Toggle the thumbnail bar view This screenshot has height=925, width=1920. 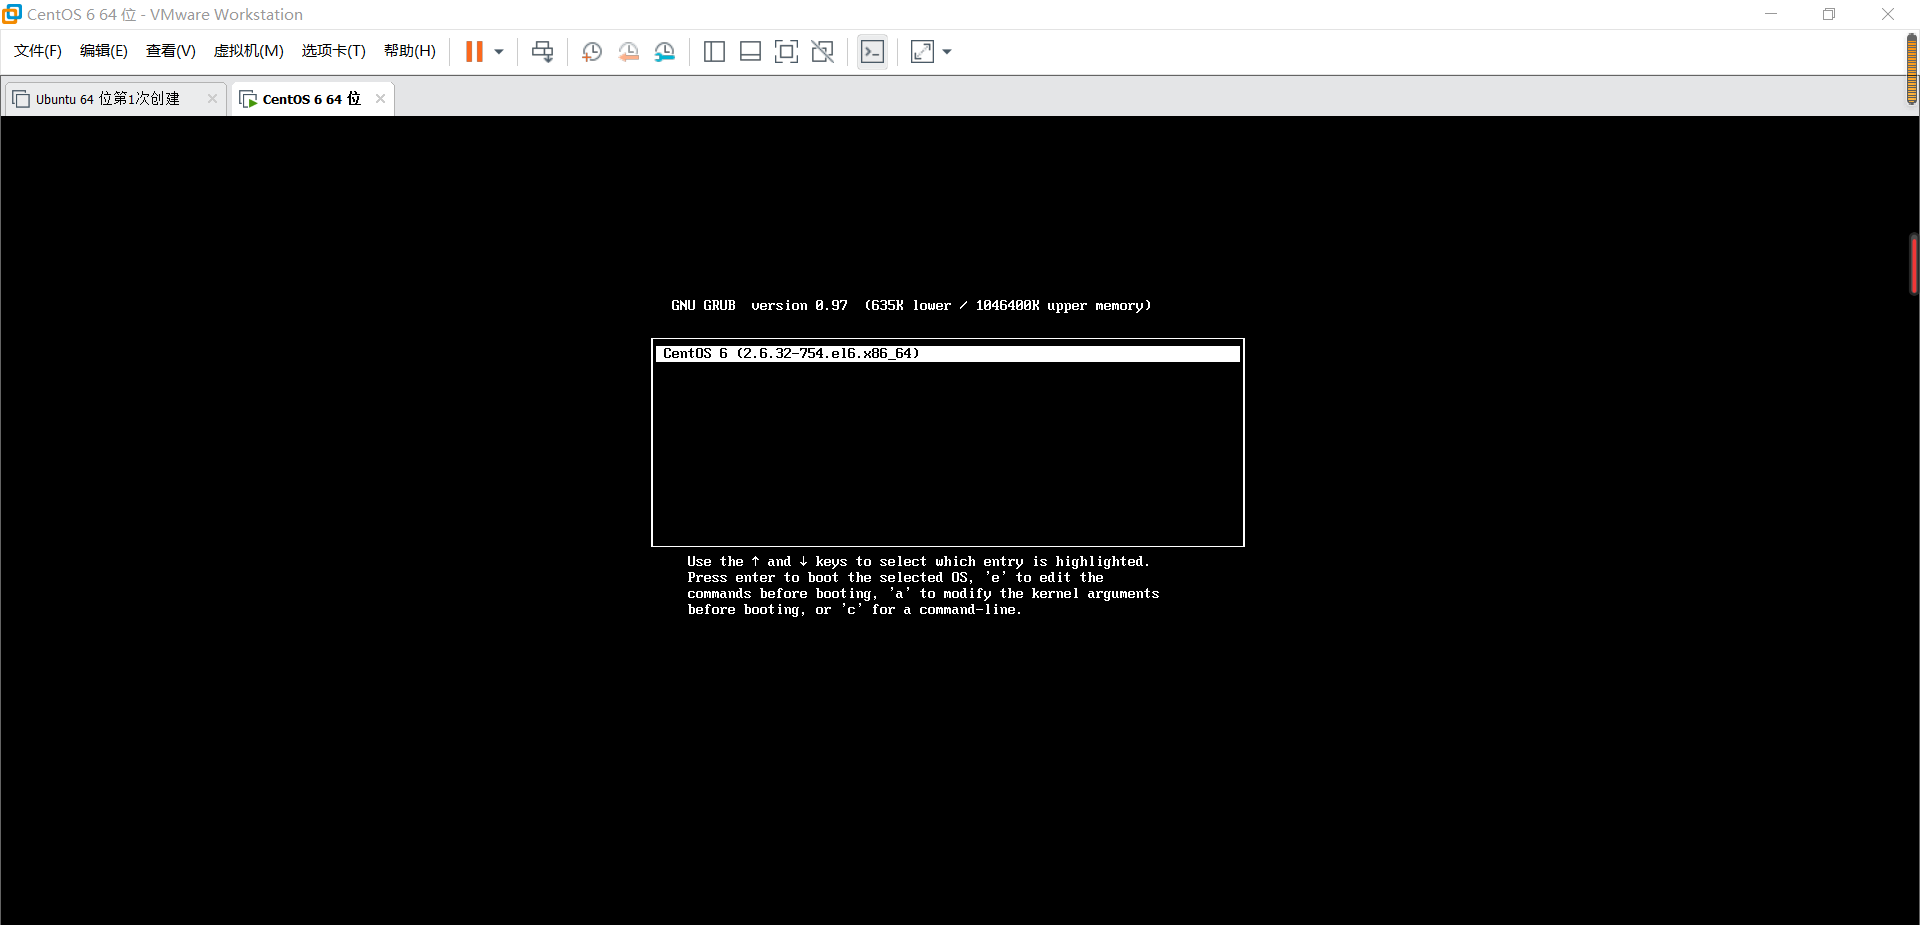(750, 52)
